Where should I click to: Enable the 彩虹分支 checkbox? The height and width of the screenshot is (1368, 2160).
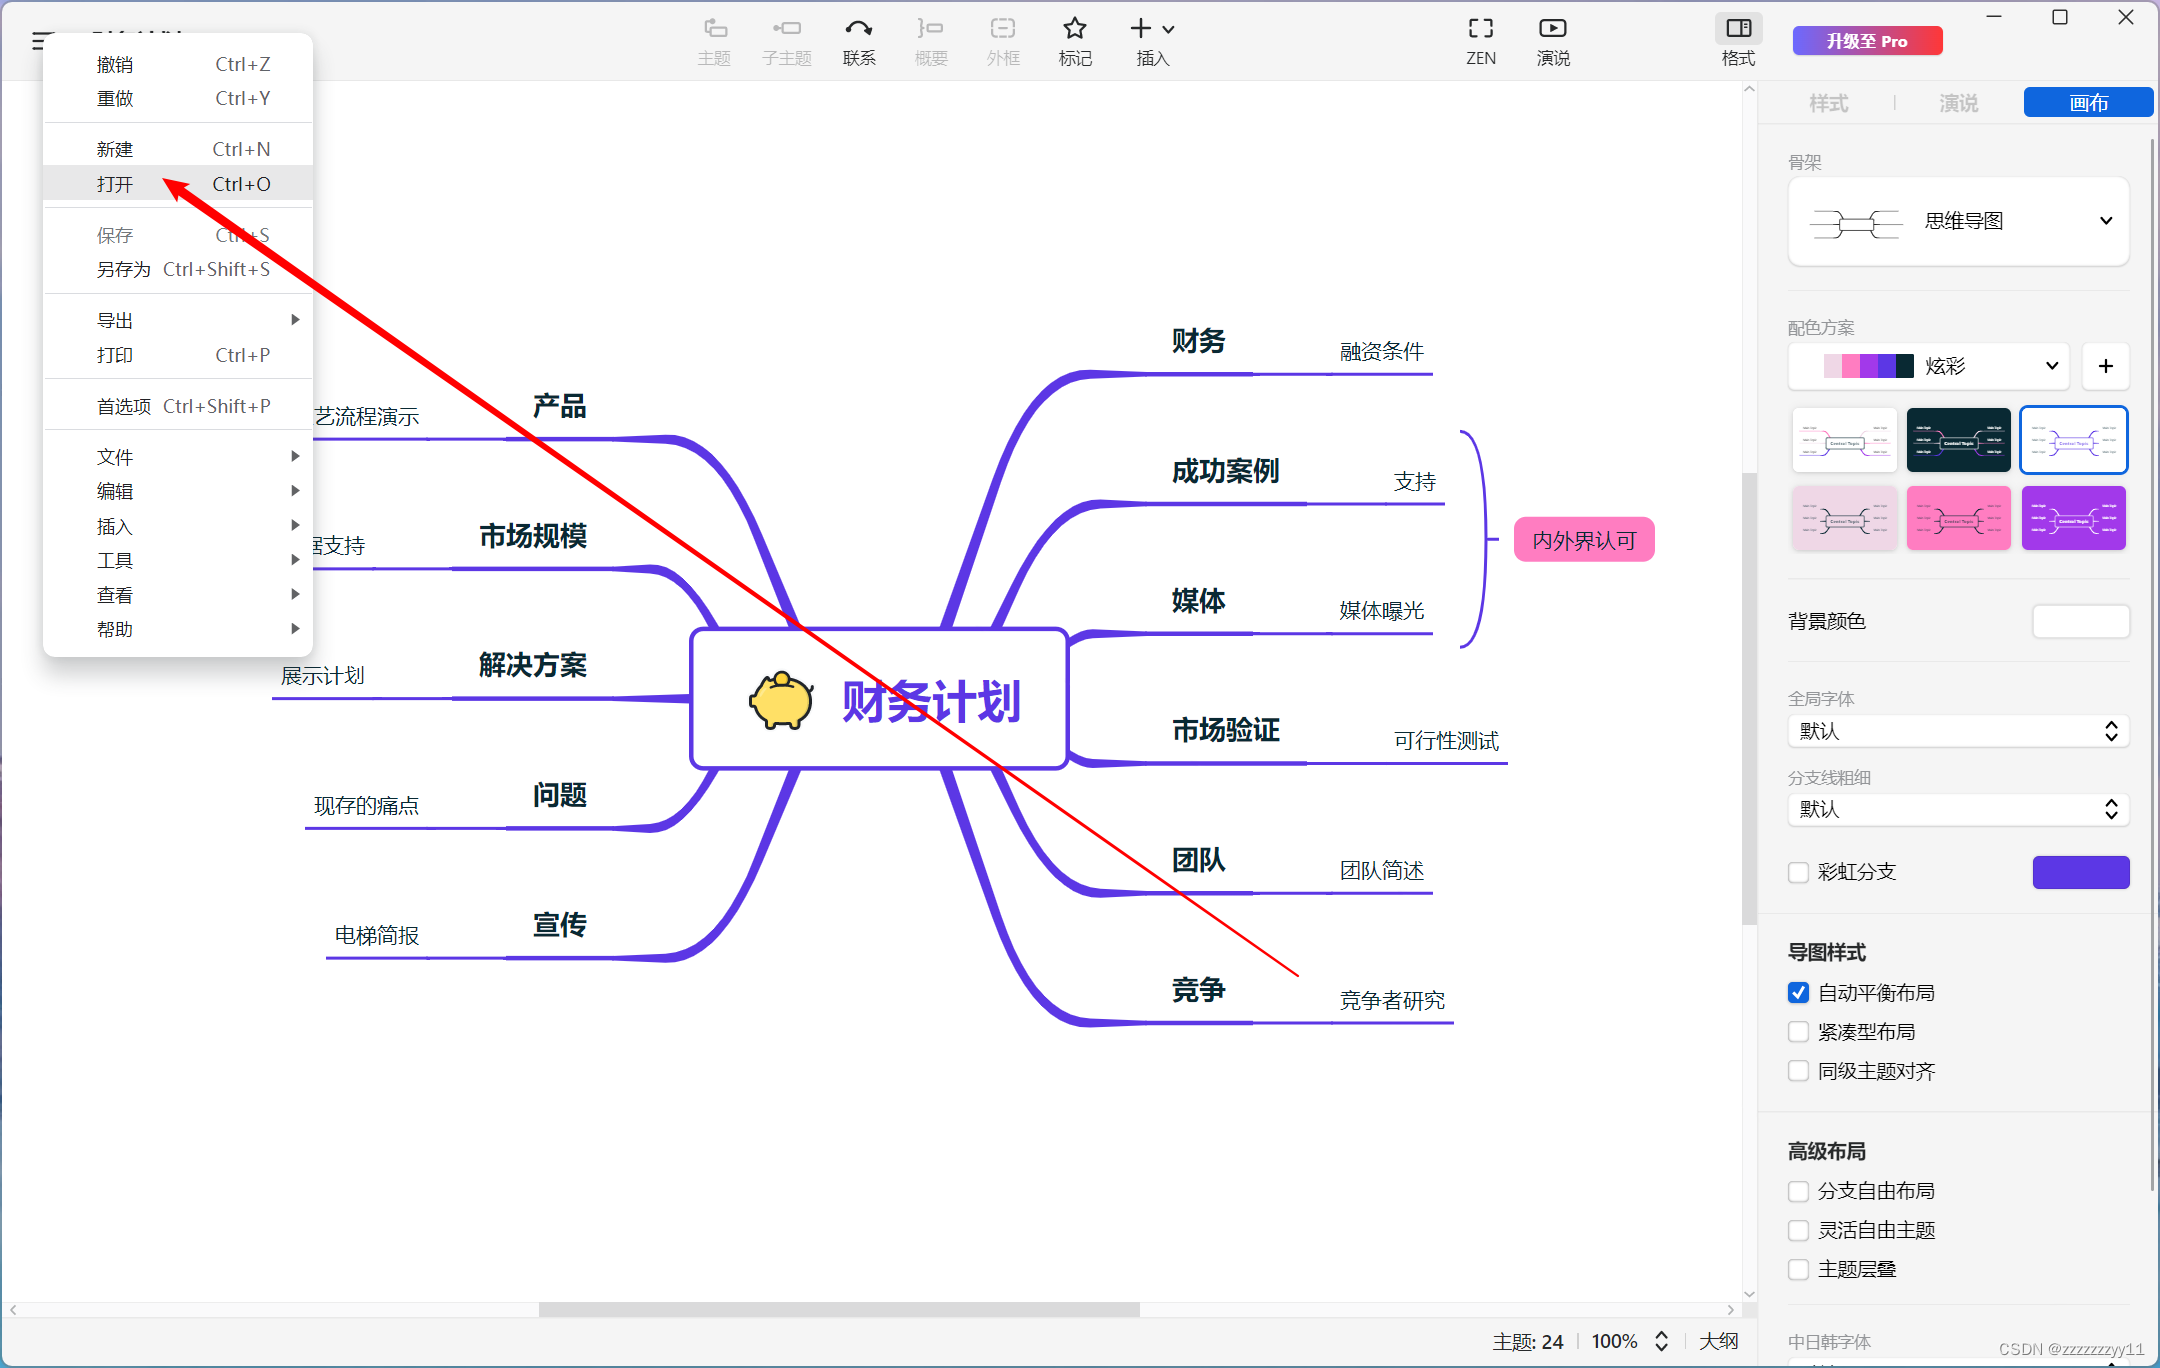pos(1798,872)
